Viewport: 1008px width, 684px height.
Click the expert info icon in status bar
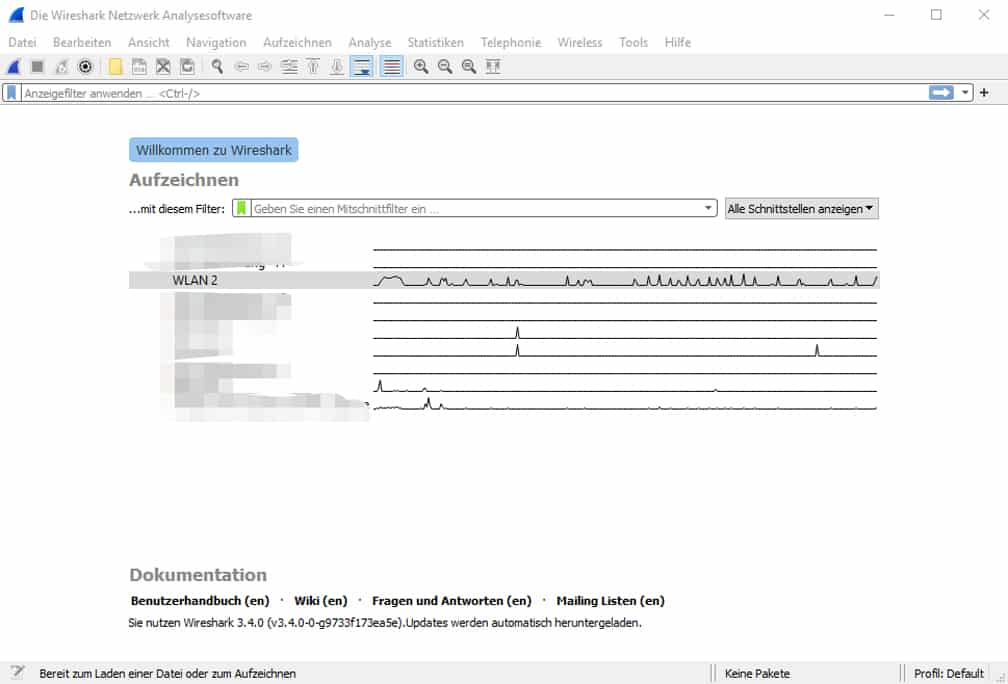pyautogui.click(x=17, y=673)
